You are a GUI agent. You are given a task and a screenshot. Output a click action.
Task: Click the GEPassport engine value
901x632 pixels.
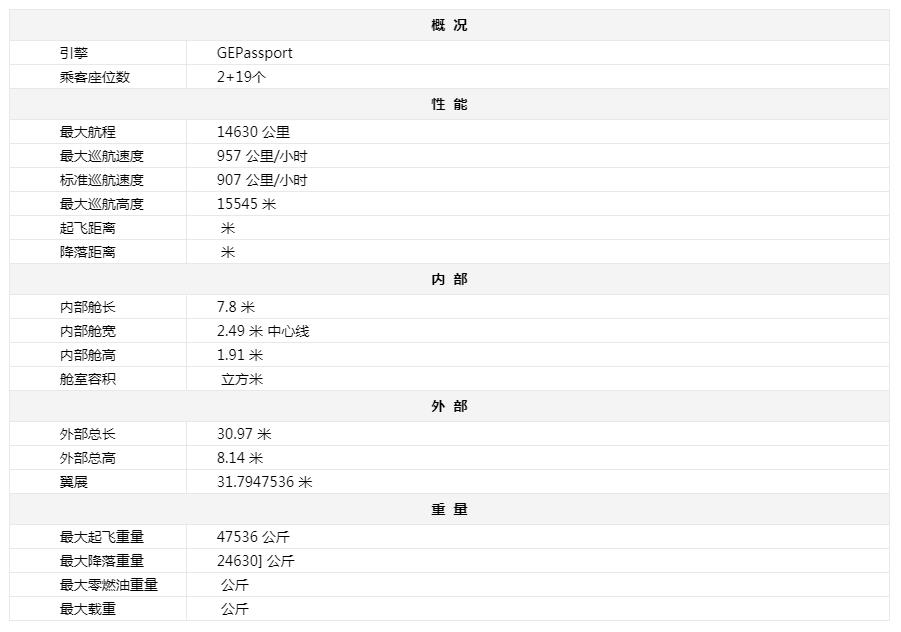255,53
